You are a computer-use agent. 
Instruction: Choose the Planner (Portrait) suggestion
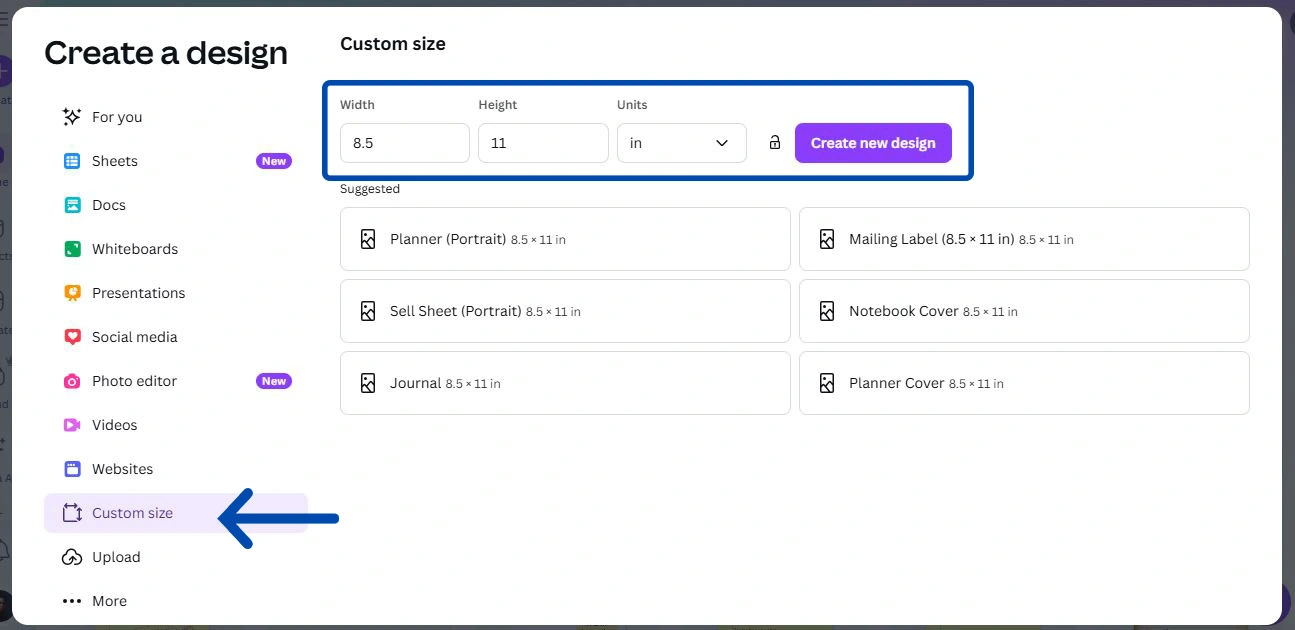pos(565,239)
